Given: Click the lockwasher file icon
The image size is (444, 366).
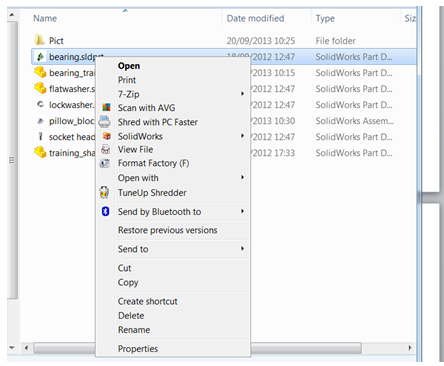Looking at the screenshot, I should pyautogui.click(x=40, y=104).
